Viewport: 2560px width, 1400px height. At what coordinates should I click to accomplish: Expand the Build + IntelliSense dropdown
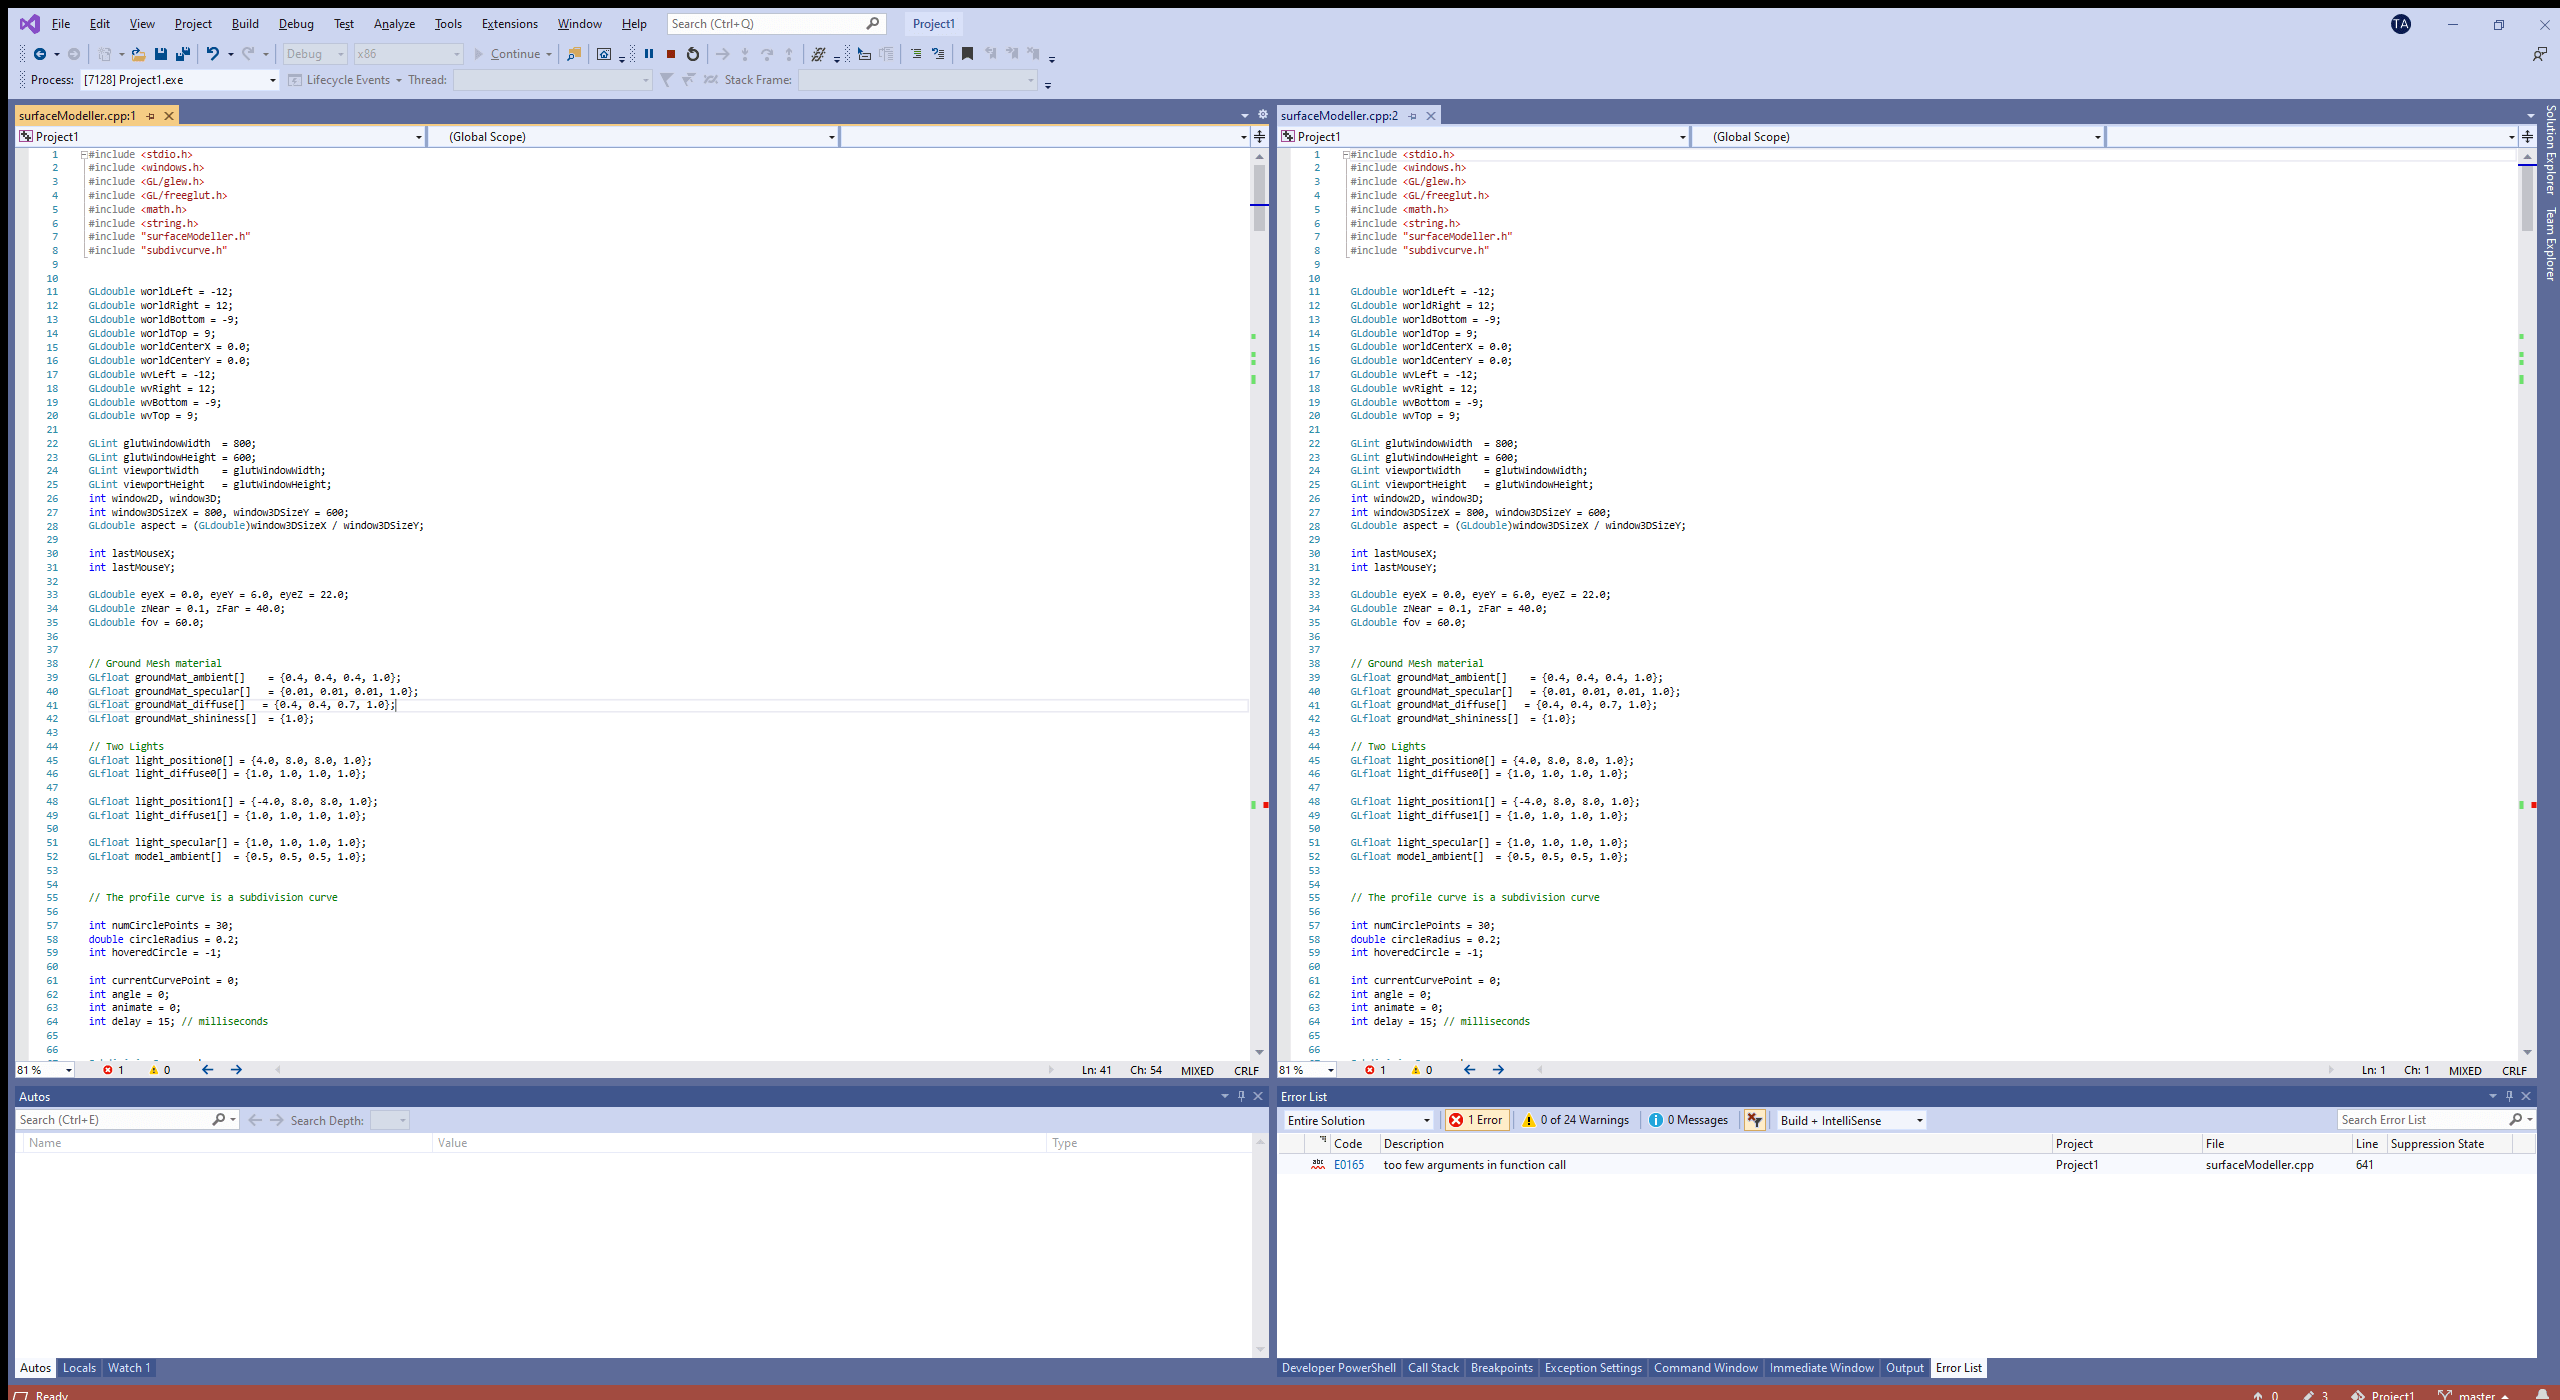(x=1851, y=1120)
